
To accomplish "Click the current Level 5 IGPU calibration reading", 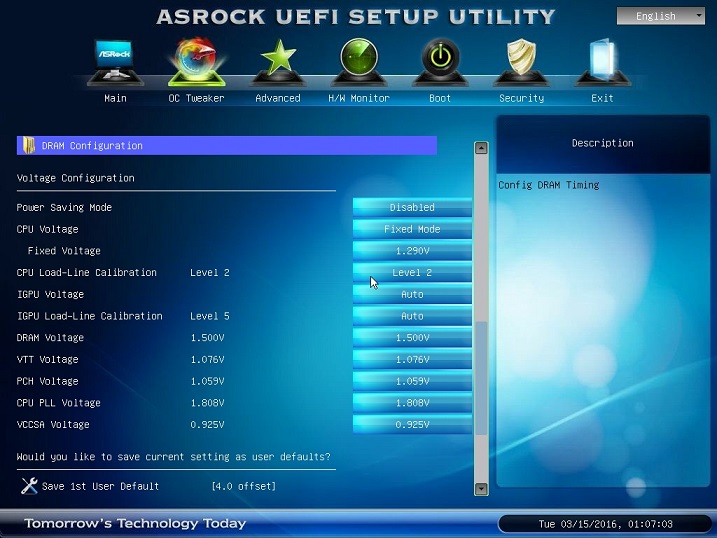I will 210,316.
